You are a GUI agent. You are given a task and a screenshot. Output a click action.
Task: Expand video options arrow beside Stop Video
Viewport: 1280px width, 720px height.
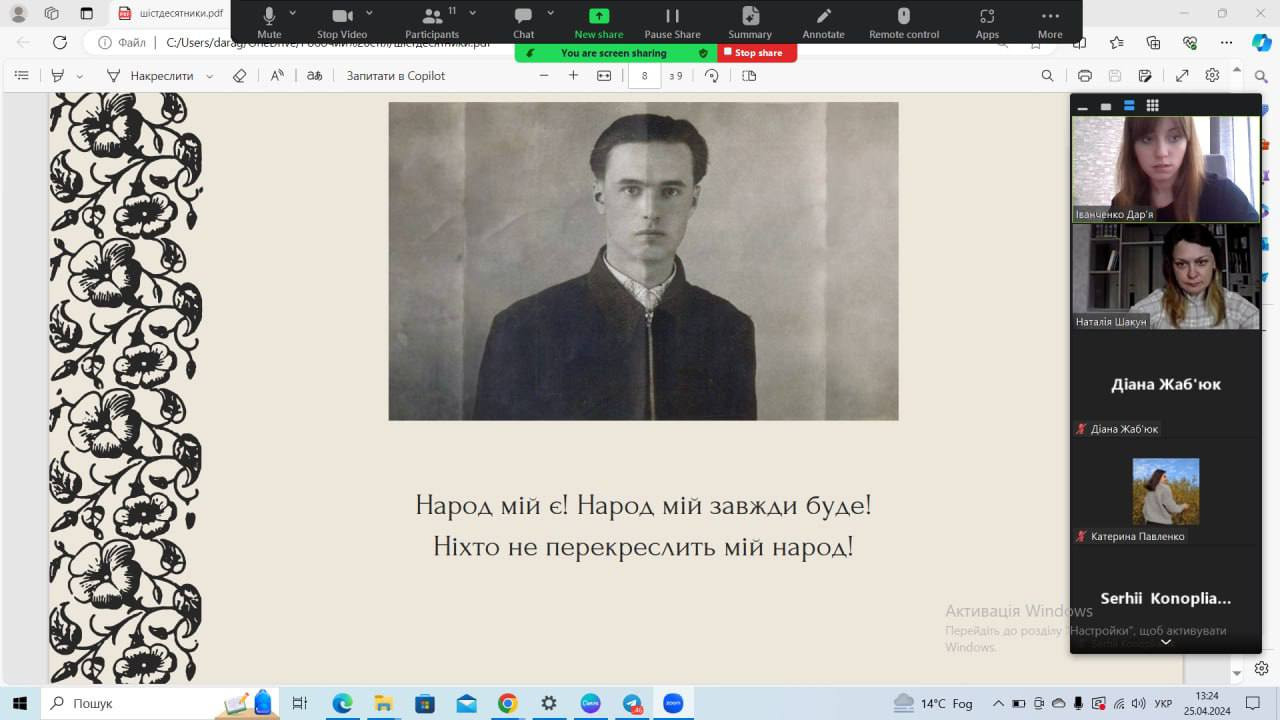click(x=369, y=13)
